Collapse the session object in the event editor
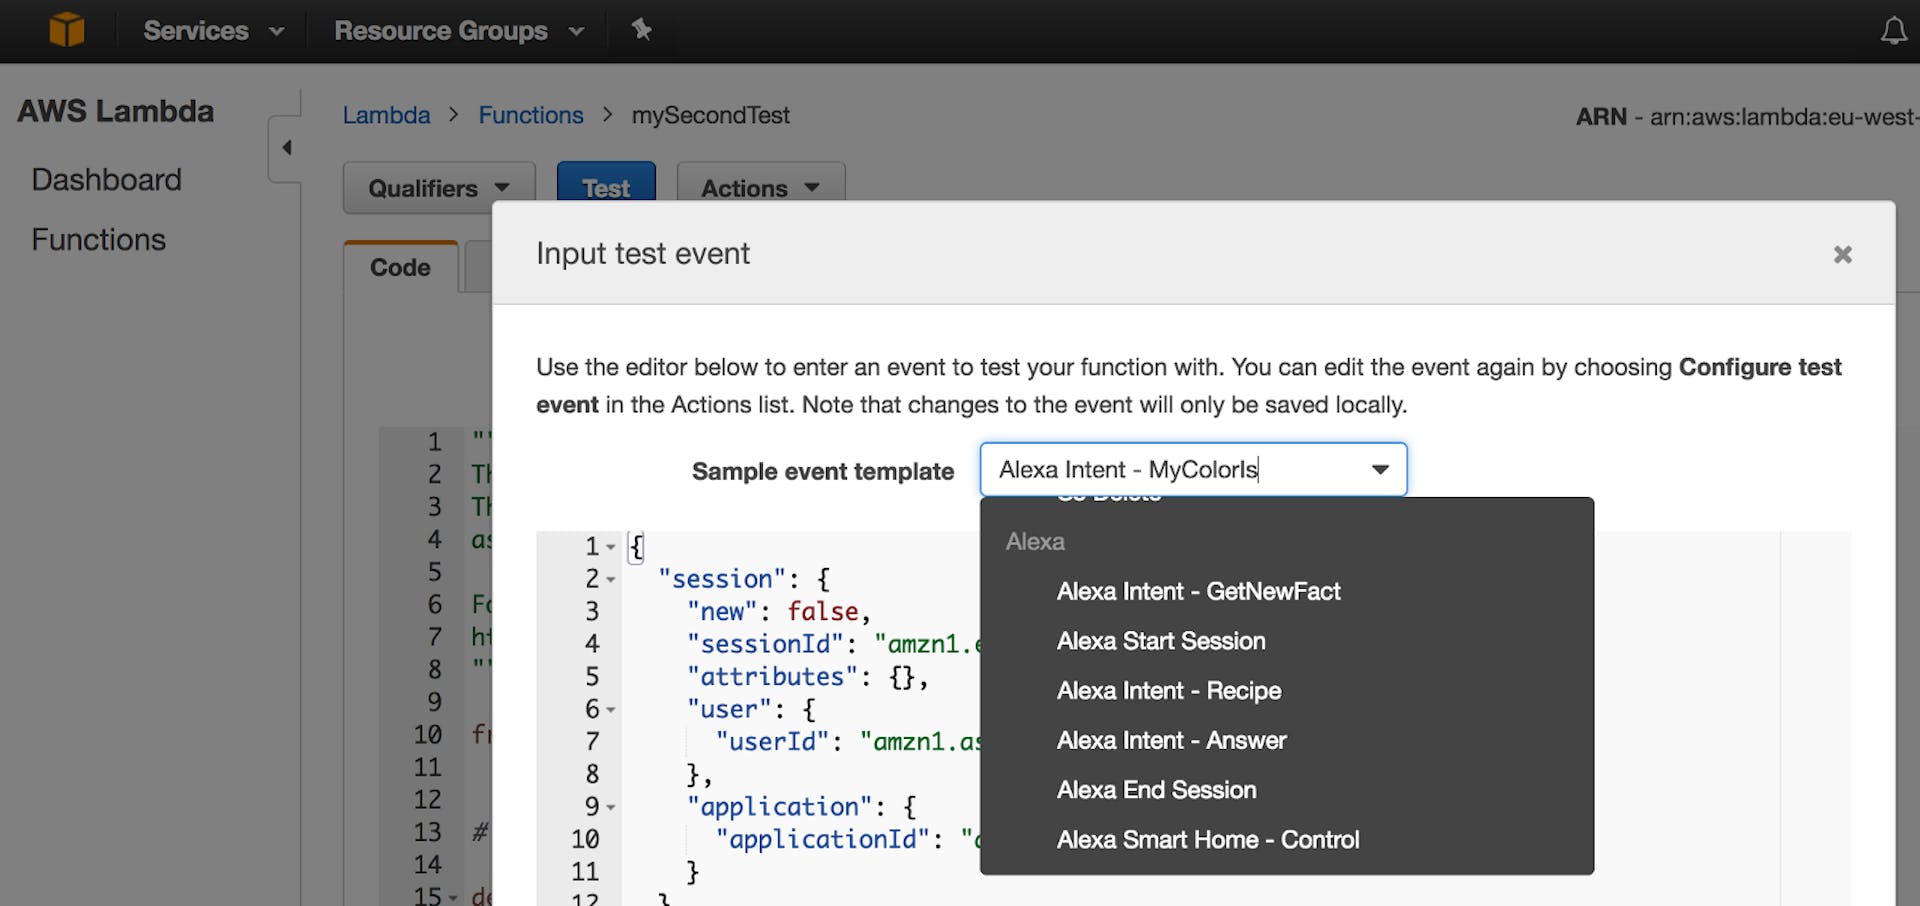This screenshot has width=1920, height=906. tap(611, 578)
